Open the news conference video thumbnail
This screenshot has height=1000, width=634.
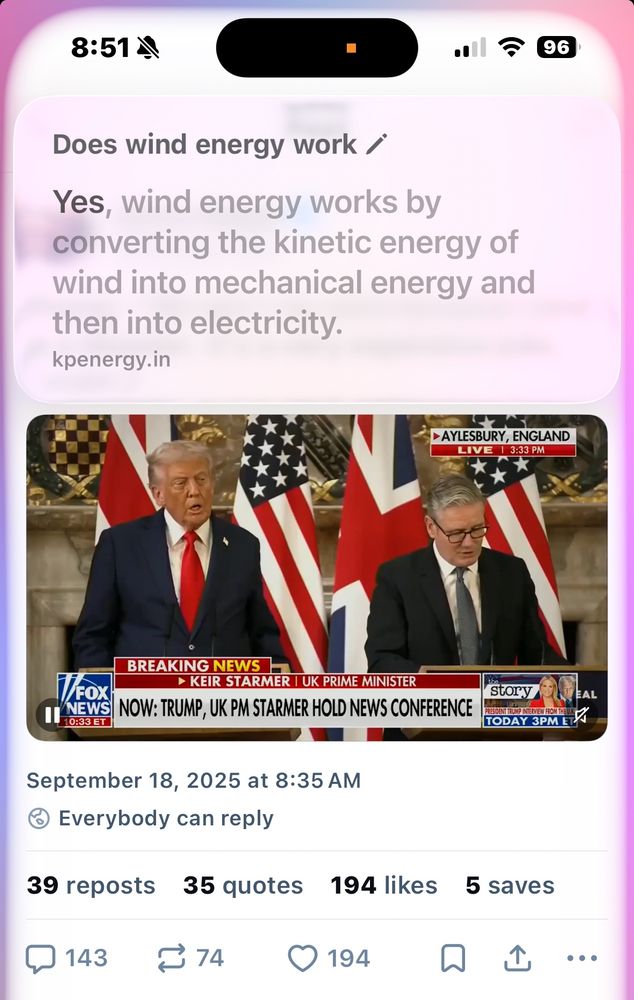point(317,578)
